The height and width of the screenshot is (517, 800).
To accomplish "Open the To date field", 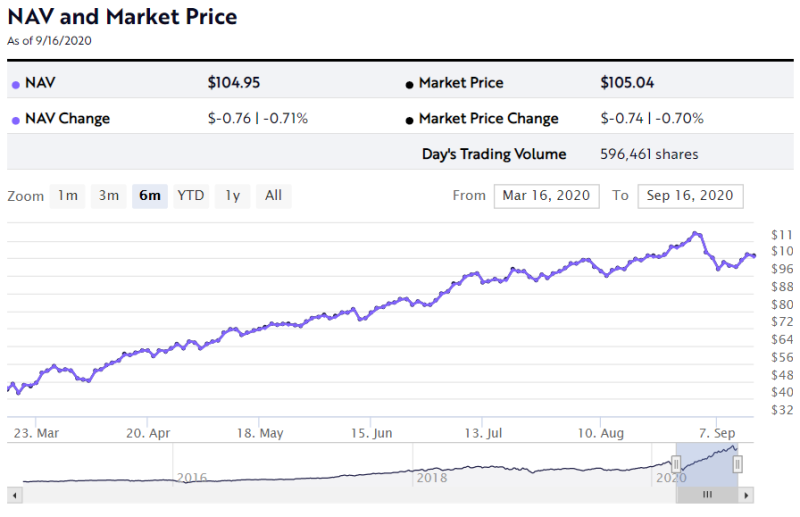I will tap(689, 196).
